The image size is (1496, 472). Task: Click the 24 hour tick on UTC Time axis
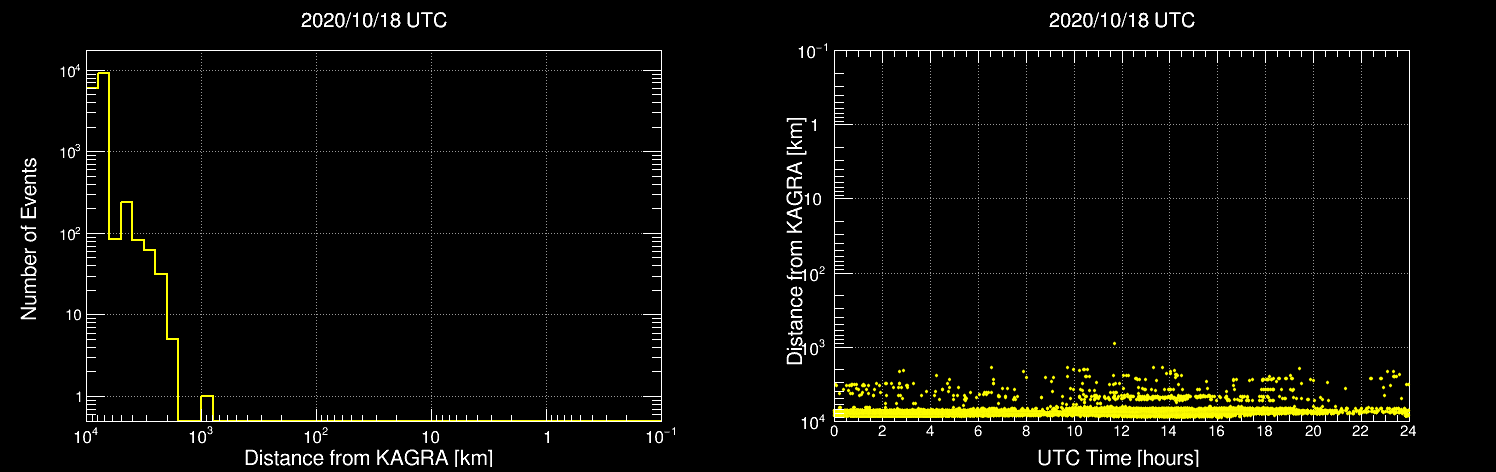pos(1409,431)
